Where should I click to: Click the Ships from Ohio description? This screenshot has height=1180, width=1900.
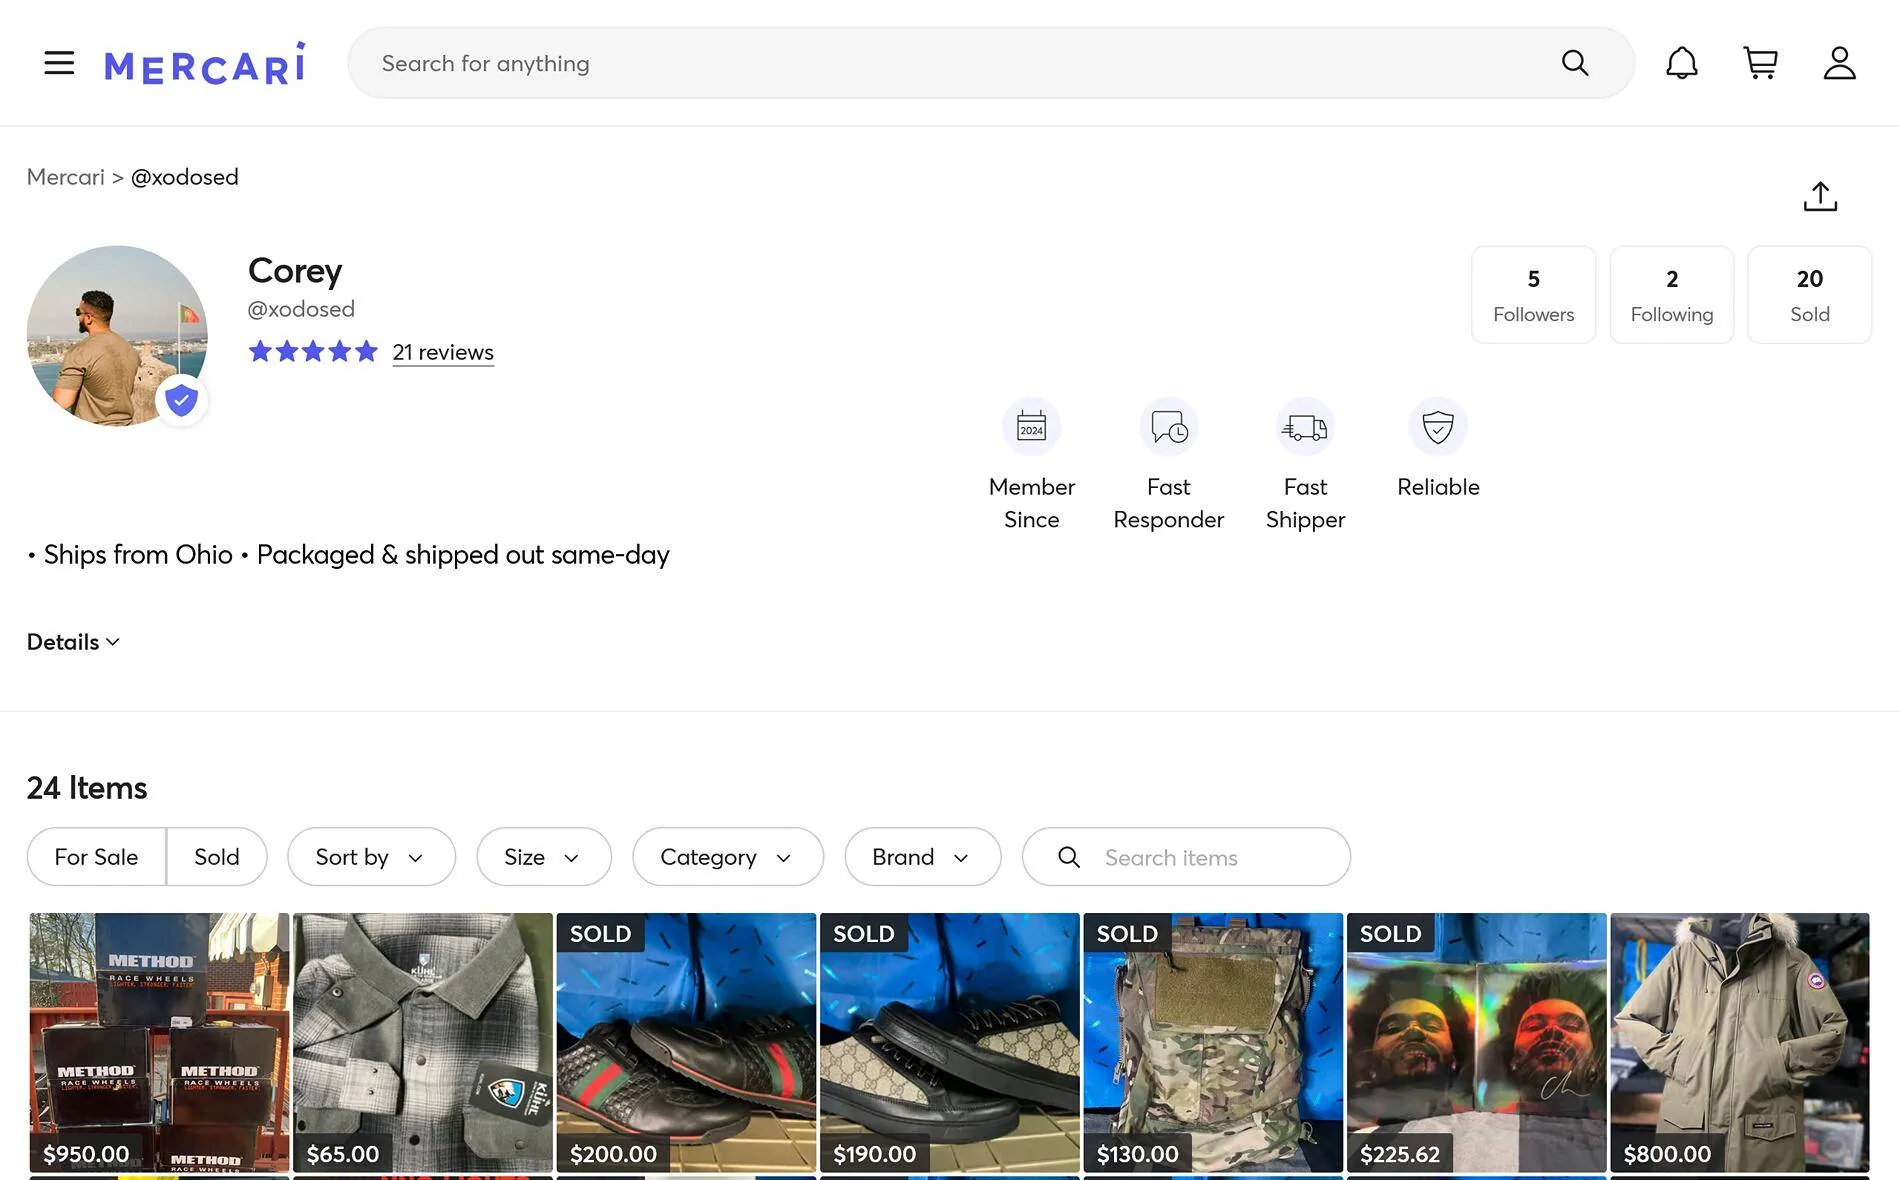click(348, 555)
